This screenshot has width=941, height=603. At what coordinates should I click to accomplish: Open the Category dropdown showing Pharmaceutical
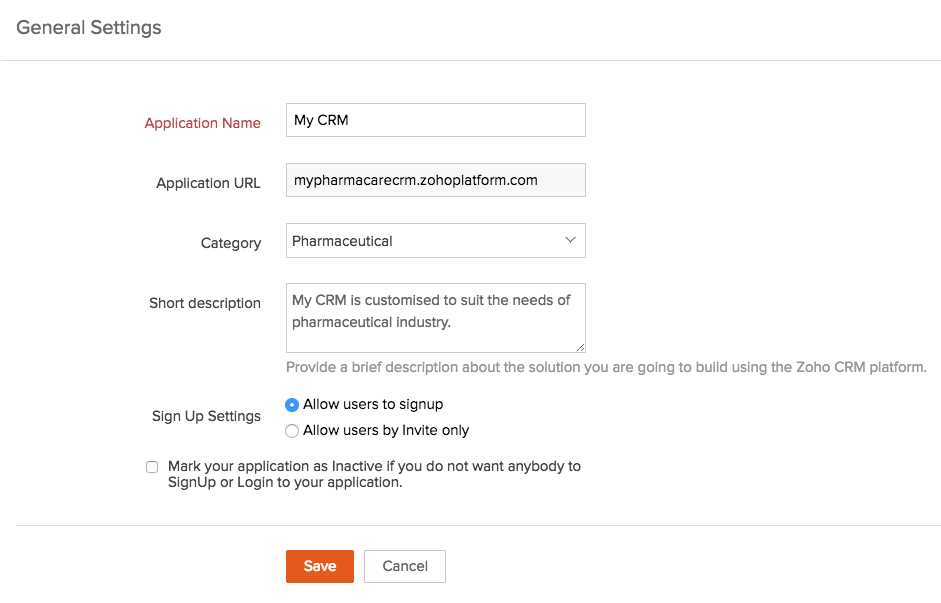click(x=435, y=241)
